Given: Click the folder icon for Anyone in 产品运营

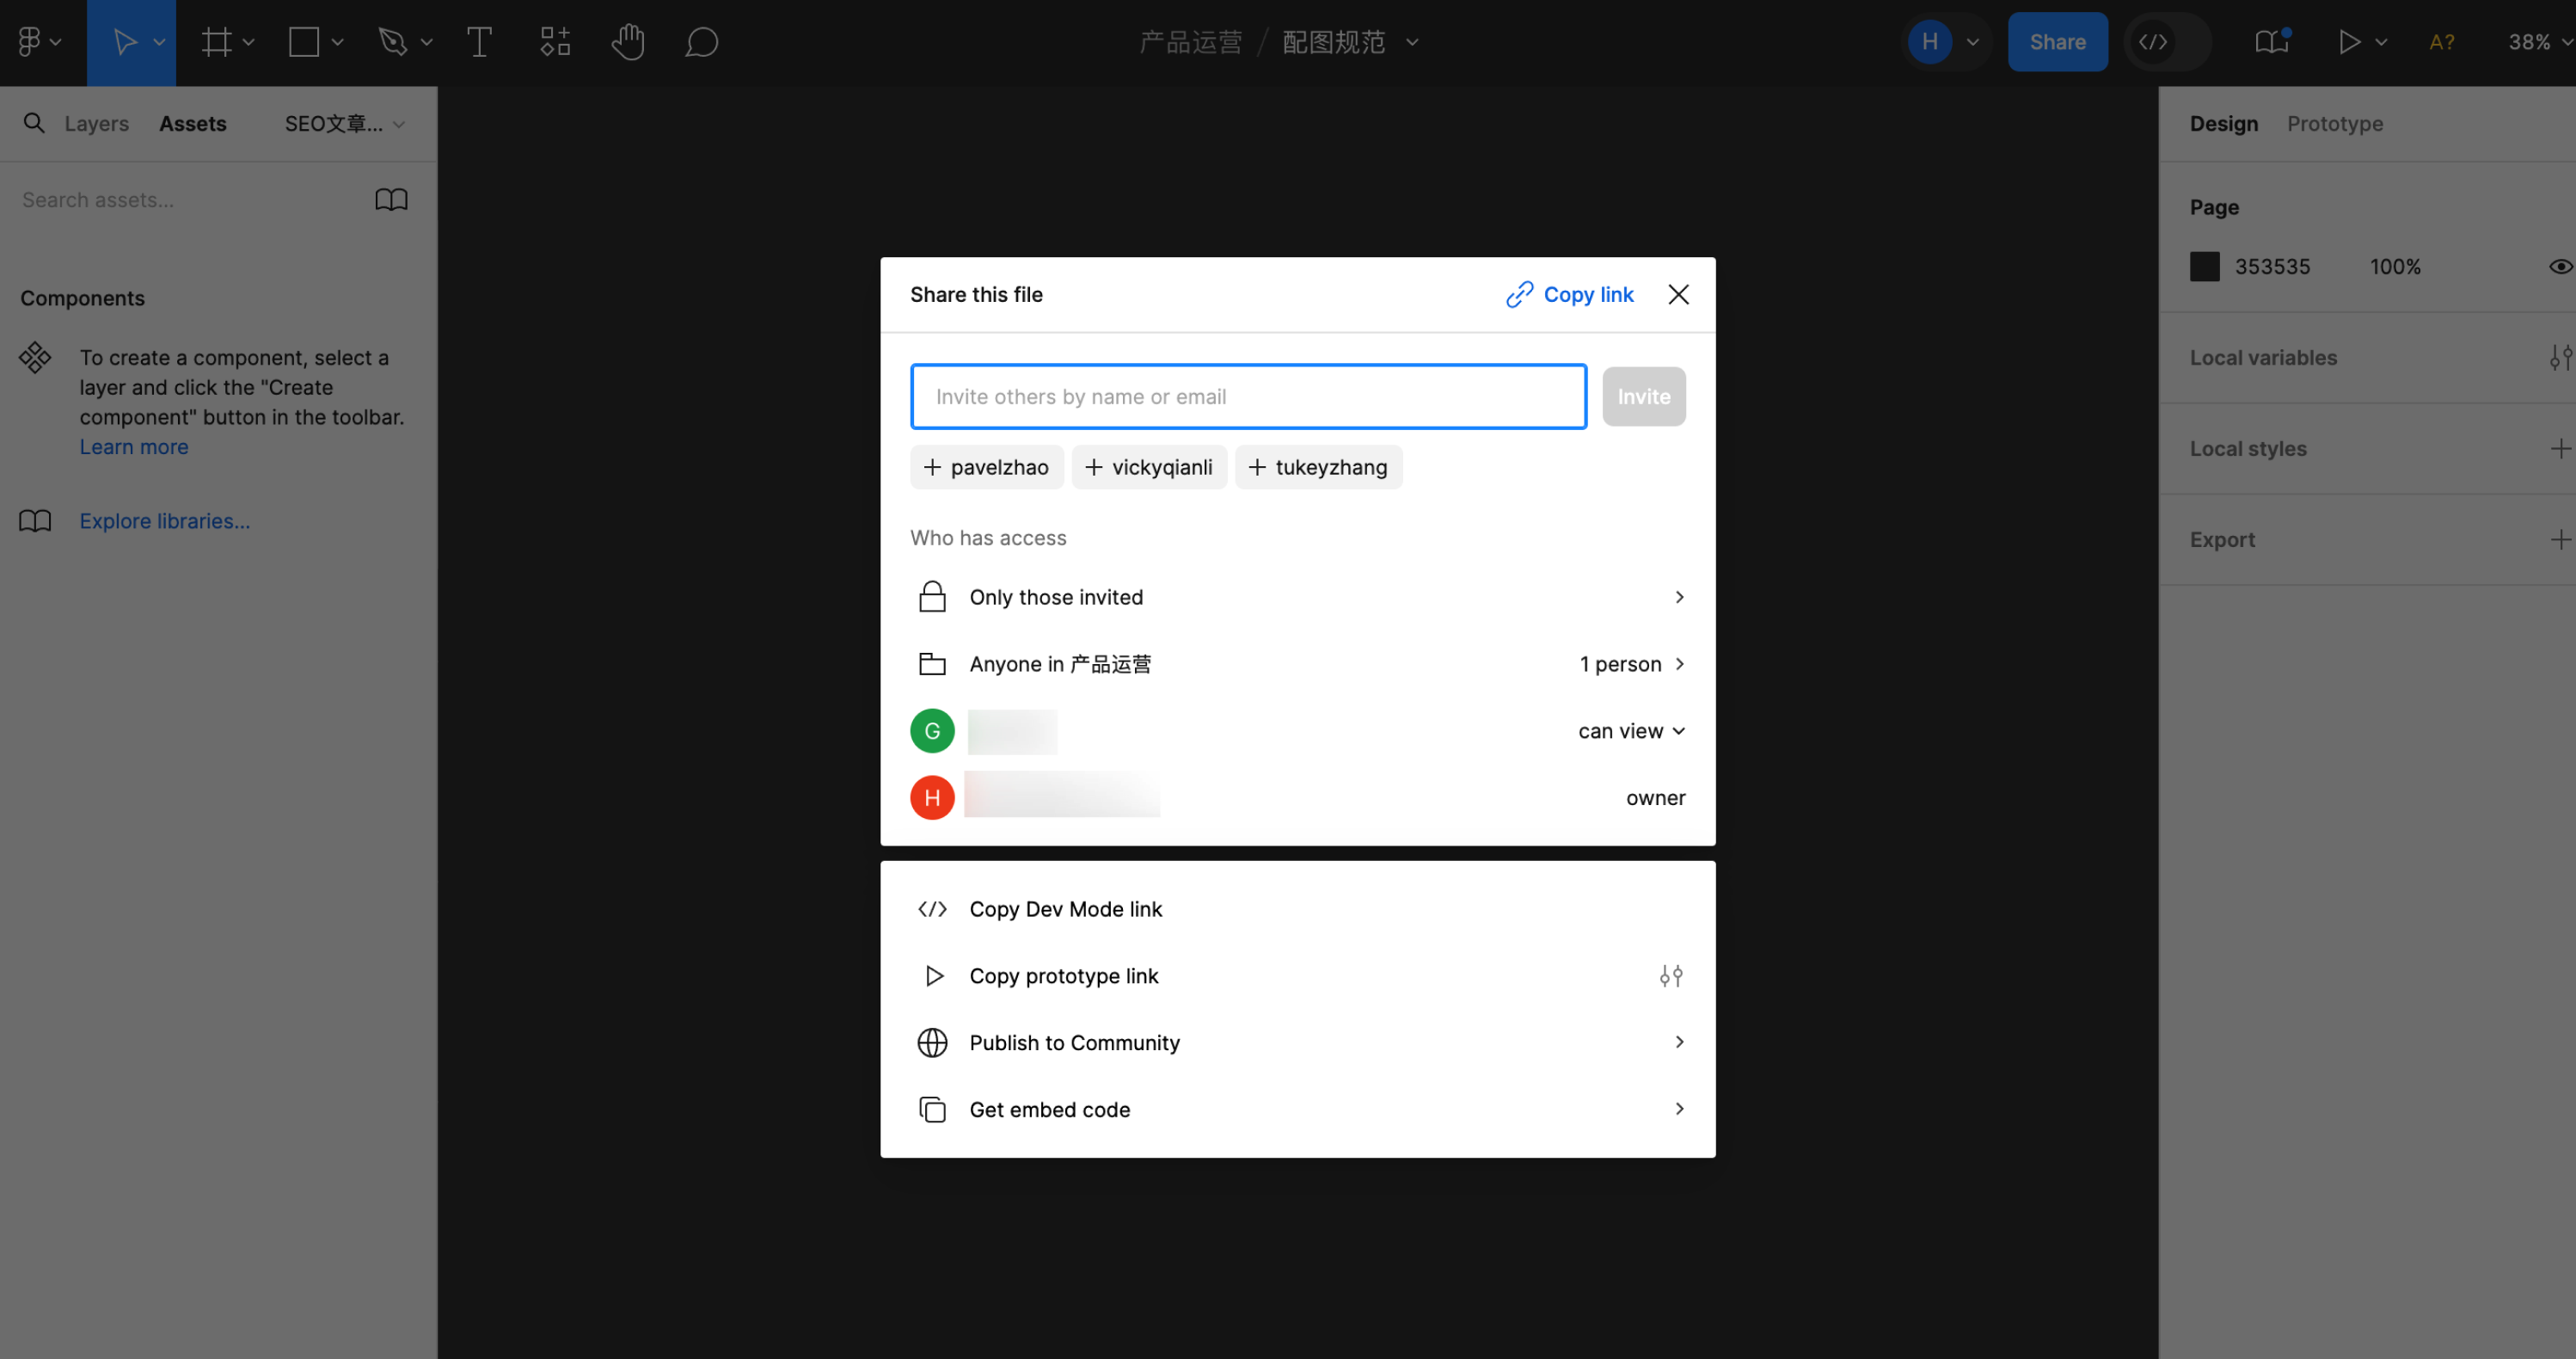Looking at the screenshot, I should 932,664.
